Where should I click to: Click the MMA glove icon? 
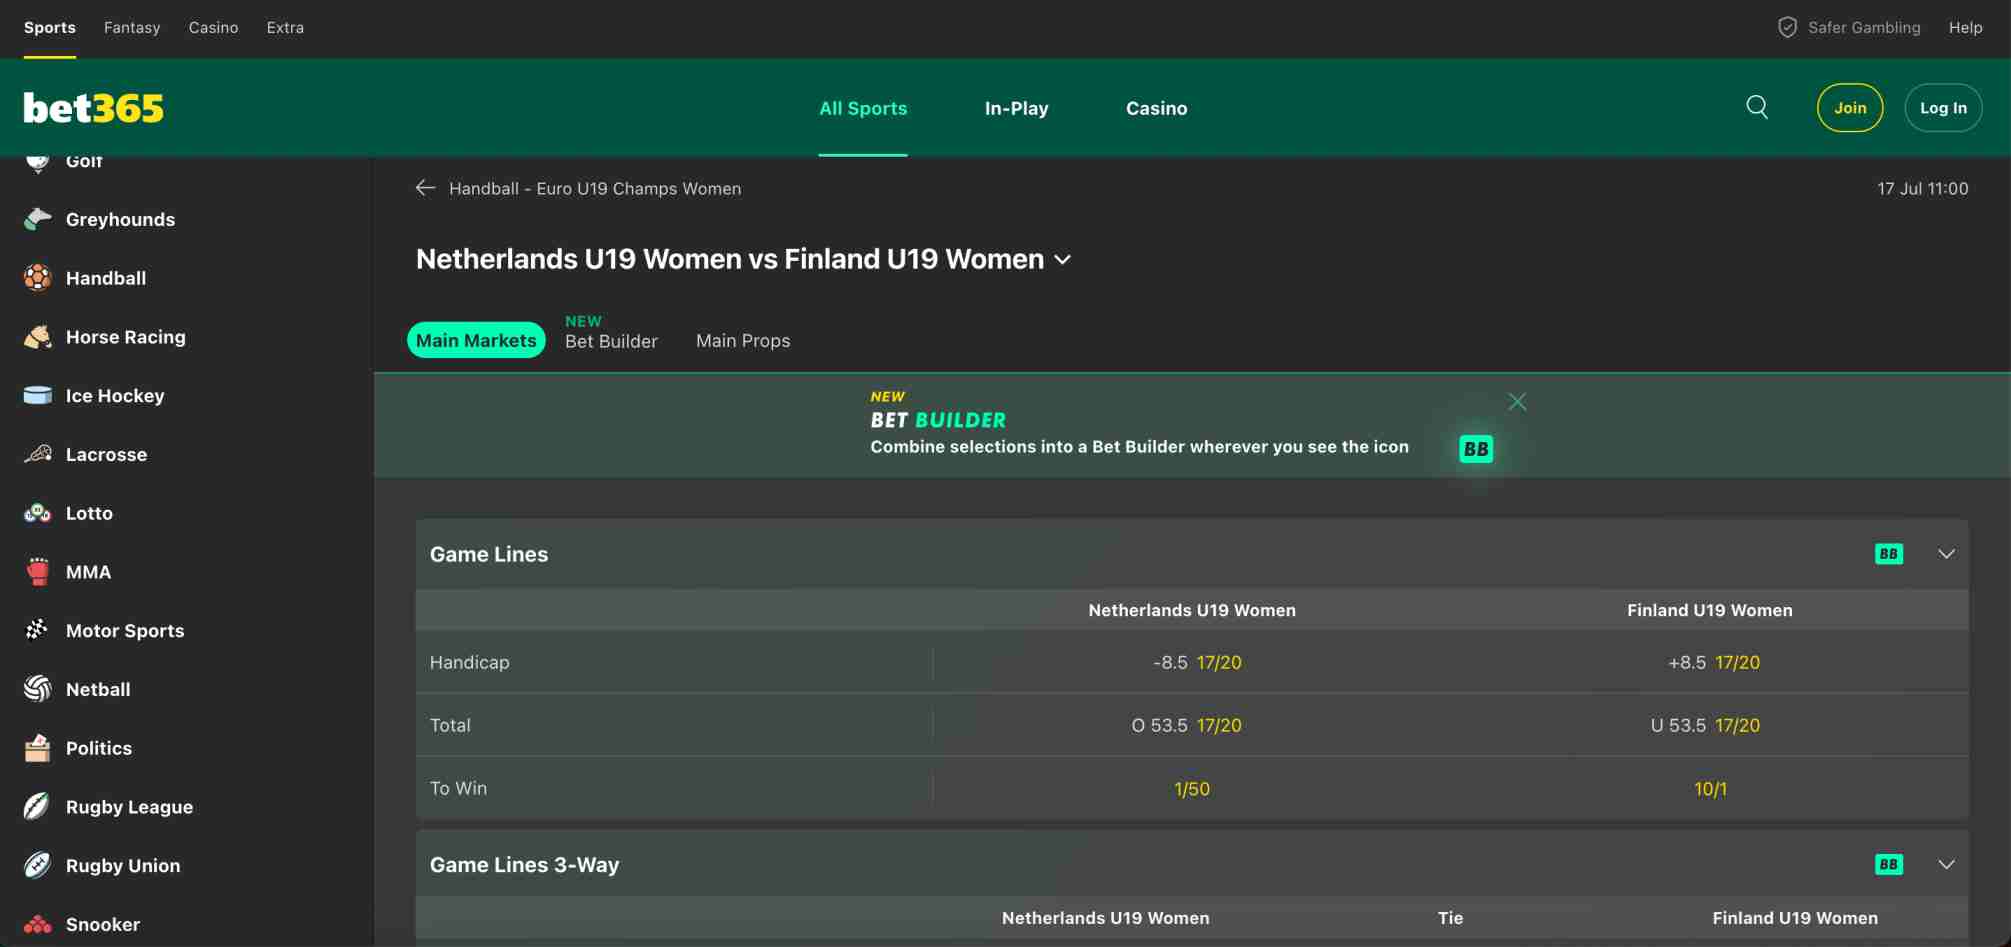[38, 572]
